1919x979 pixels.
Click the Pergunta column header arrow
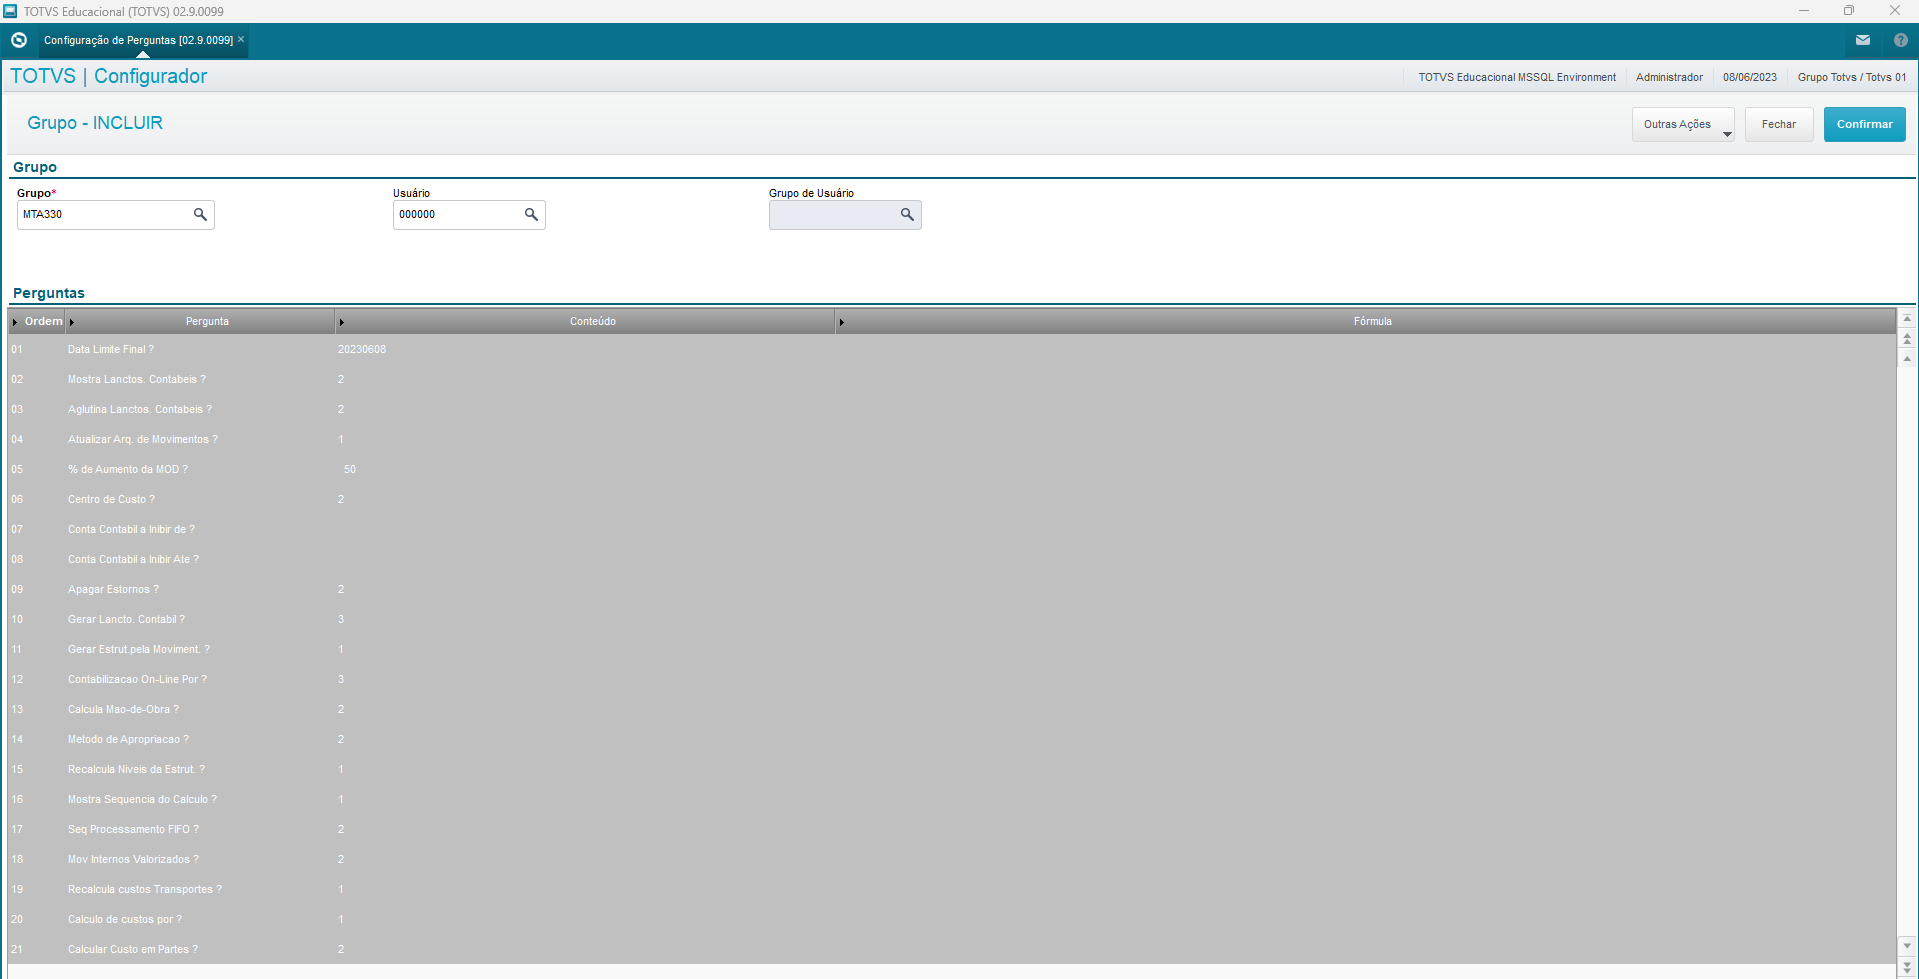pos(72,322)
